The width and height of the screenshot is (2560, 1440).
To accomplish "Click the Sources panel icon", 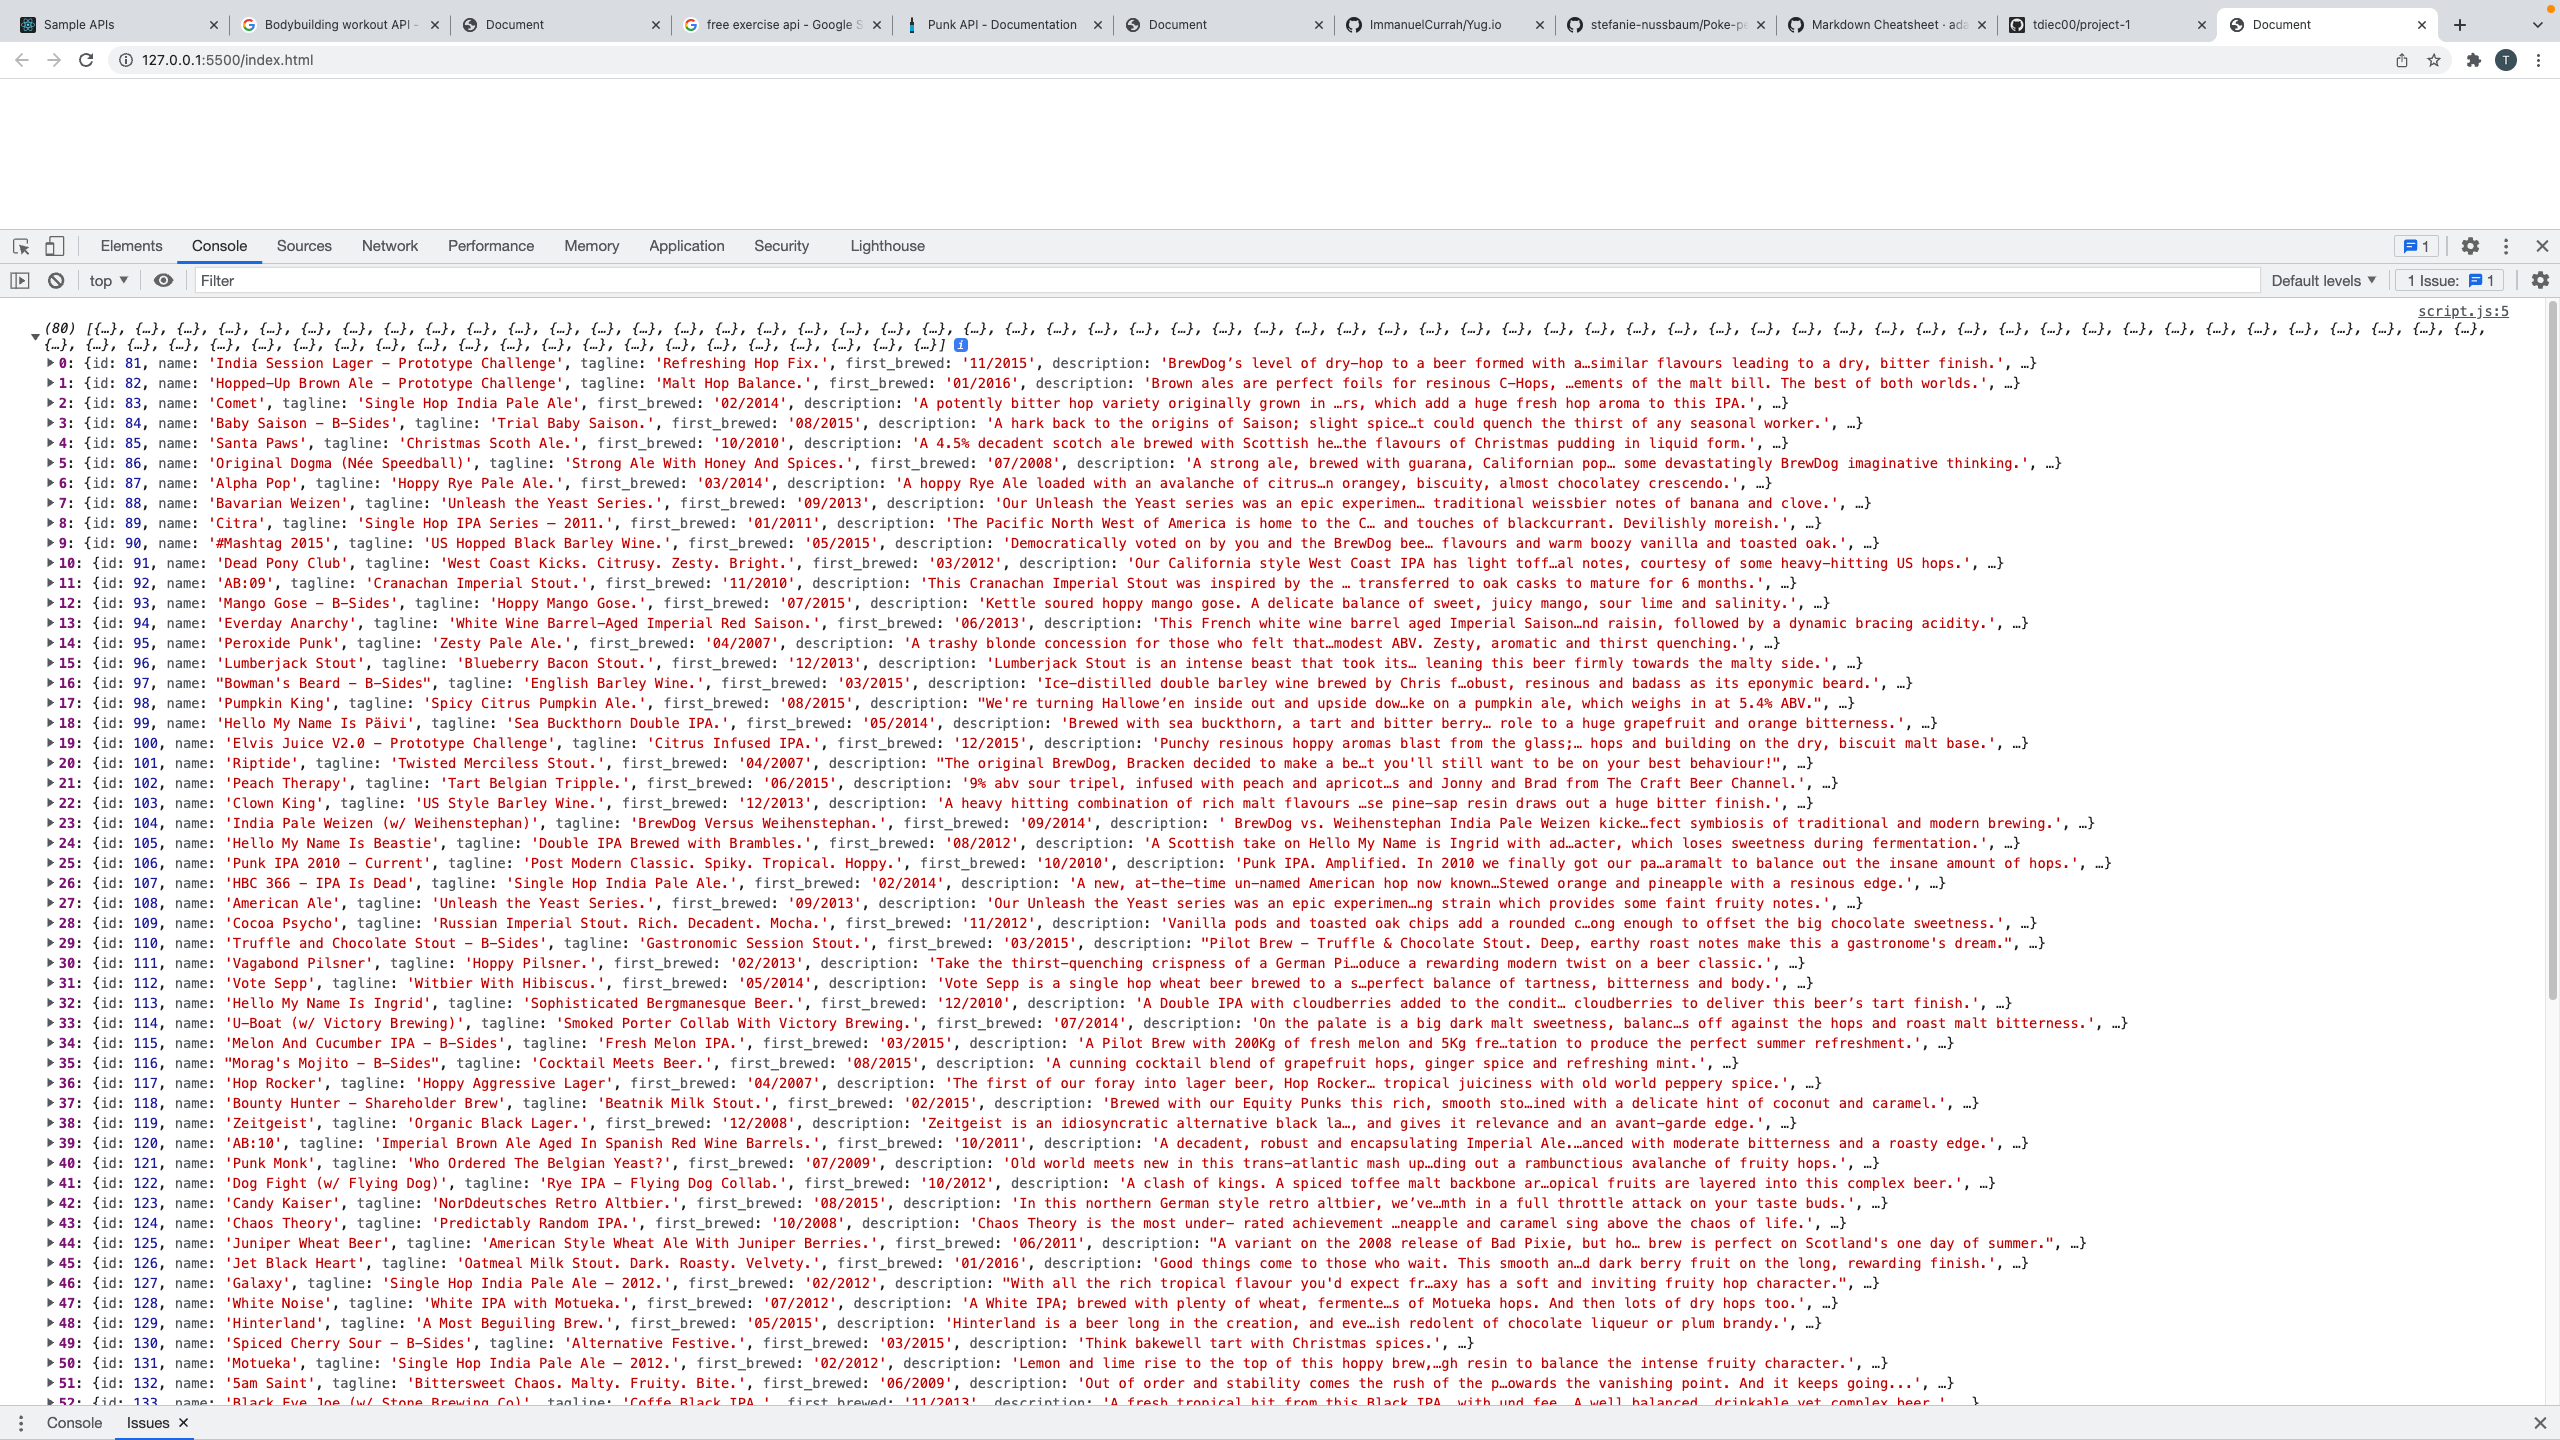I will click(301, 246).
